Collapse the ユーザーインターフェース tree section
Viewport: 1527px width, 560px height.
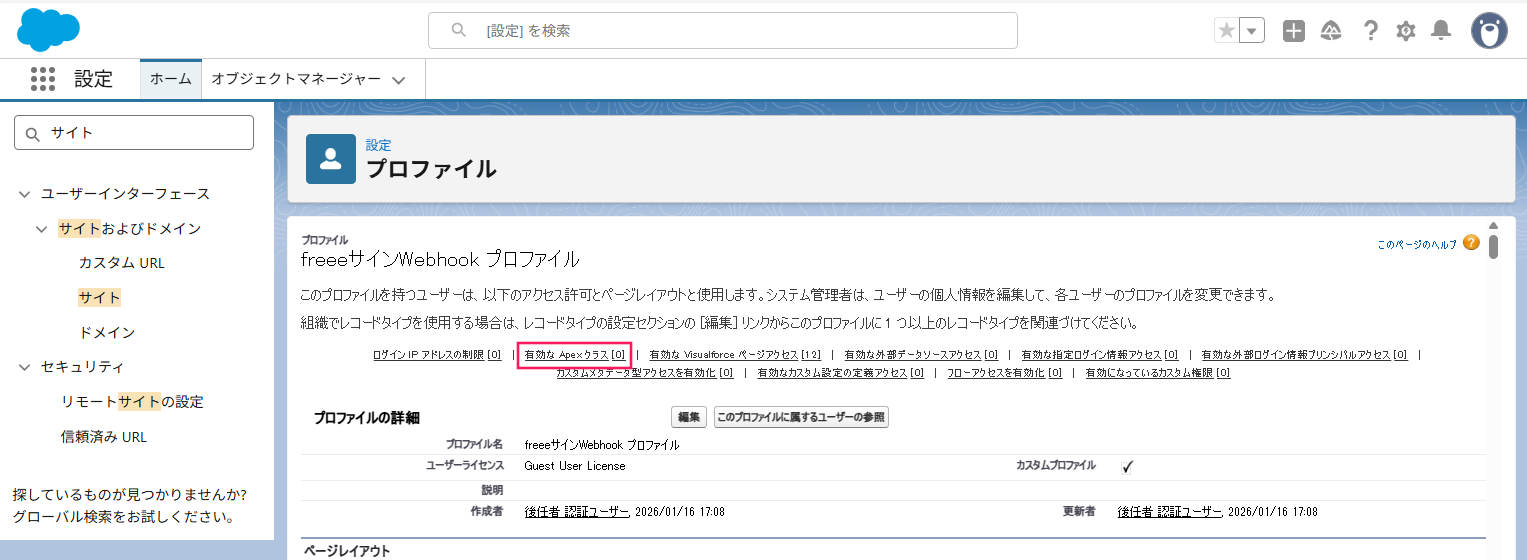(25, 194)
